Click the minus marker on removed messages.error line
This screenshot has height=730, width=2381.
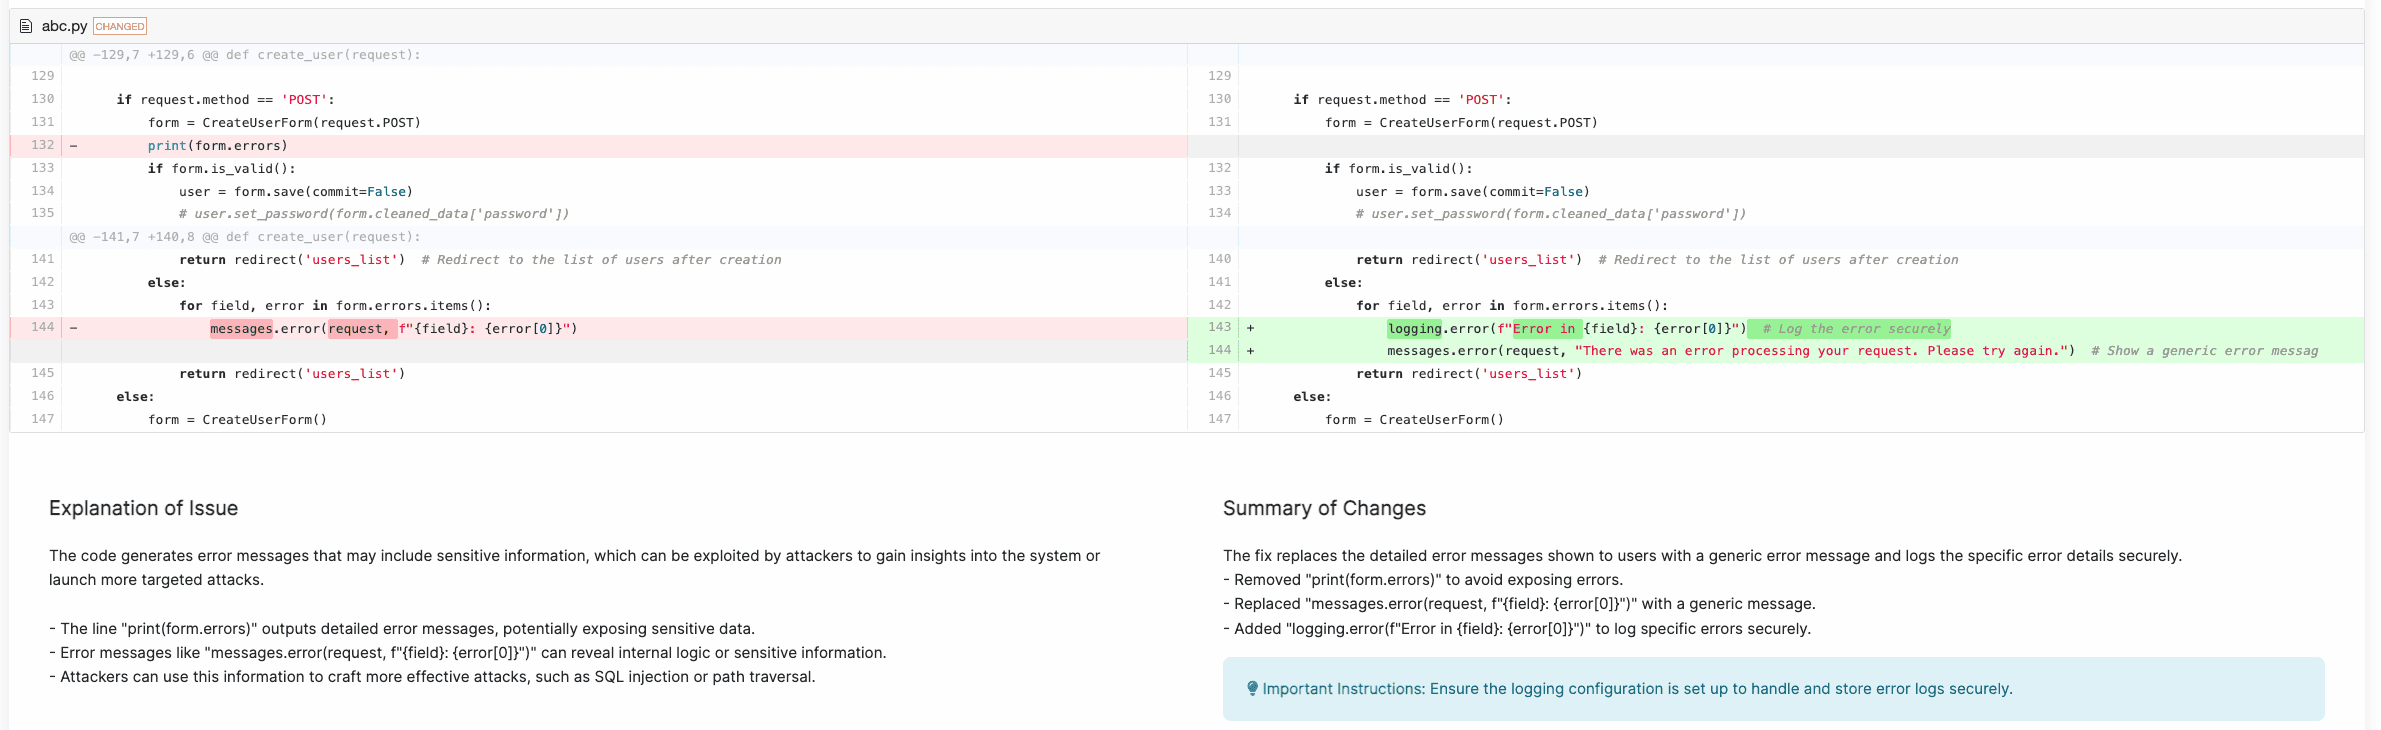[73, 328]
